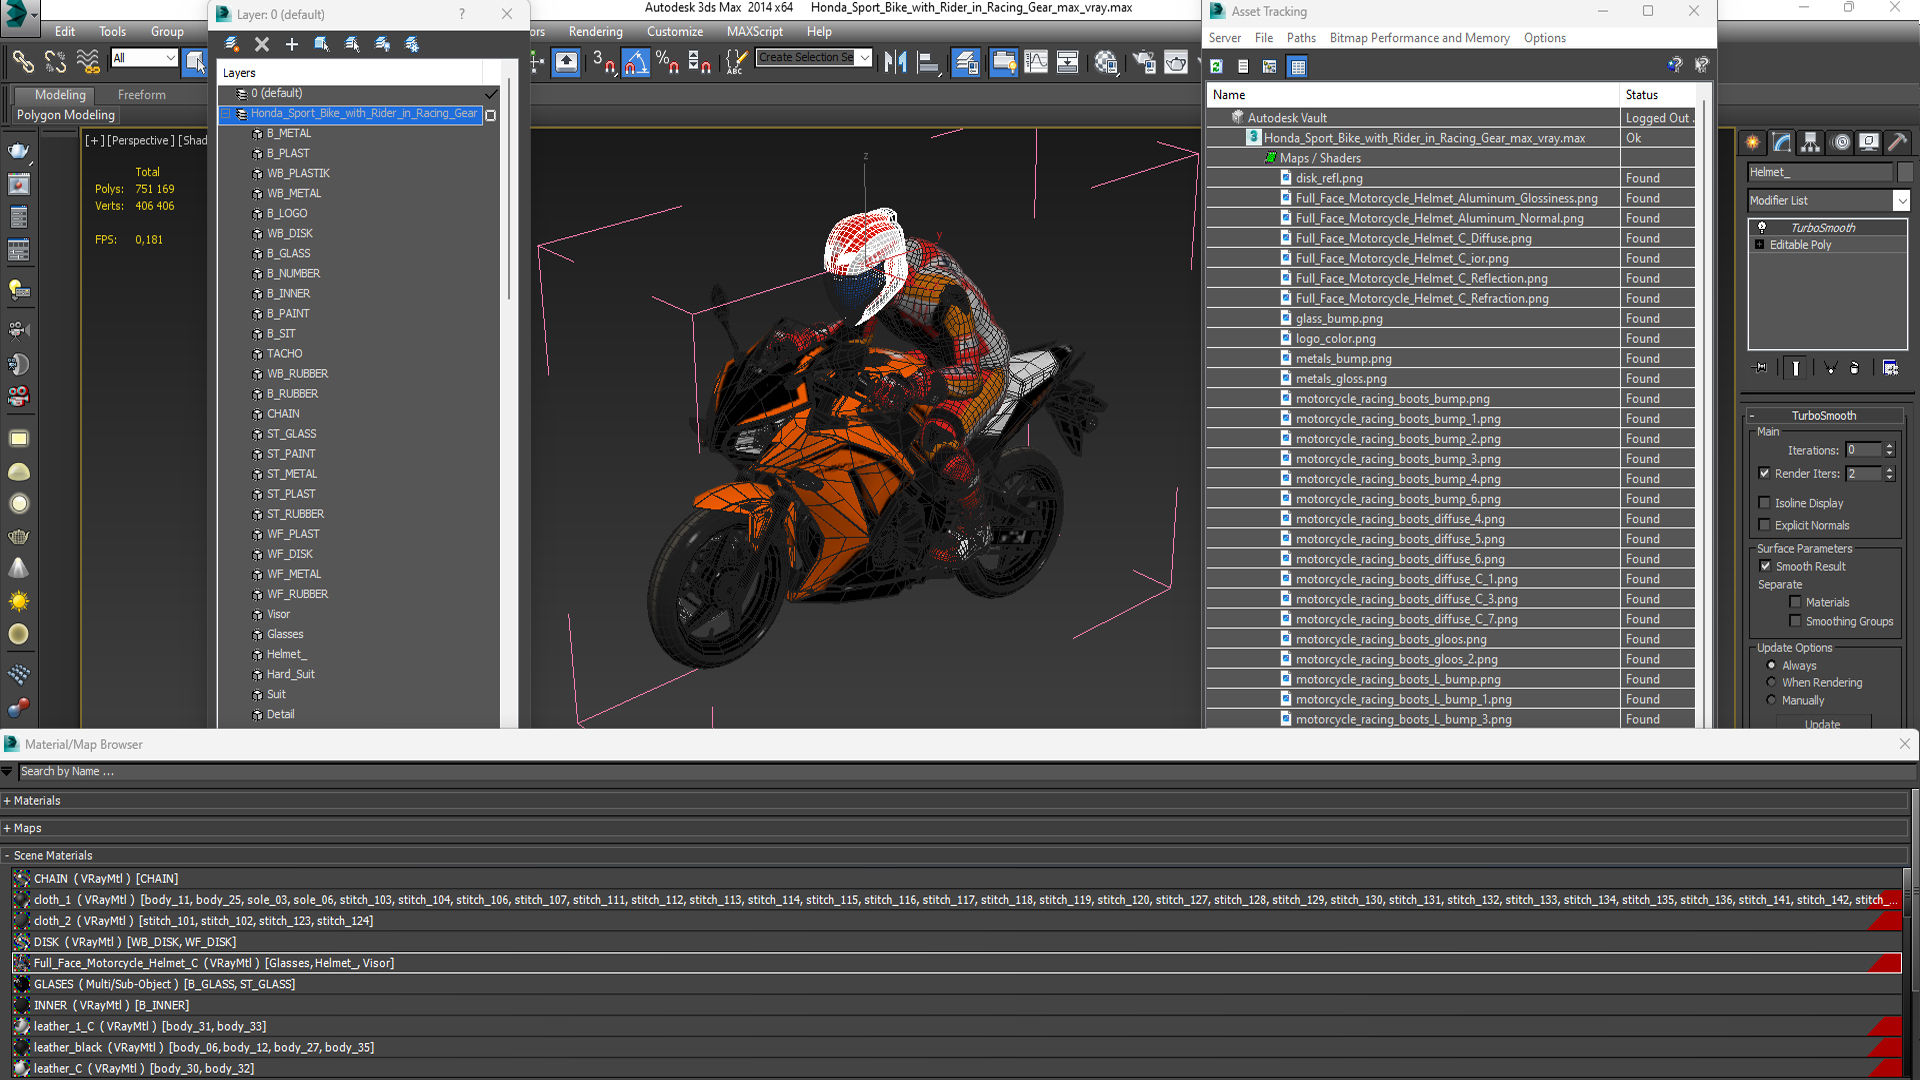This screenshot has width=1920, height=1080.
Task: Click the Bind to Space Warp icon
Action: coord(88,63)
